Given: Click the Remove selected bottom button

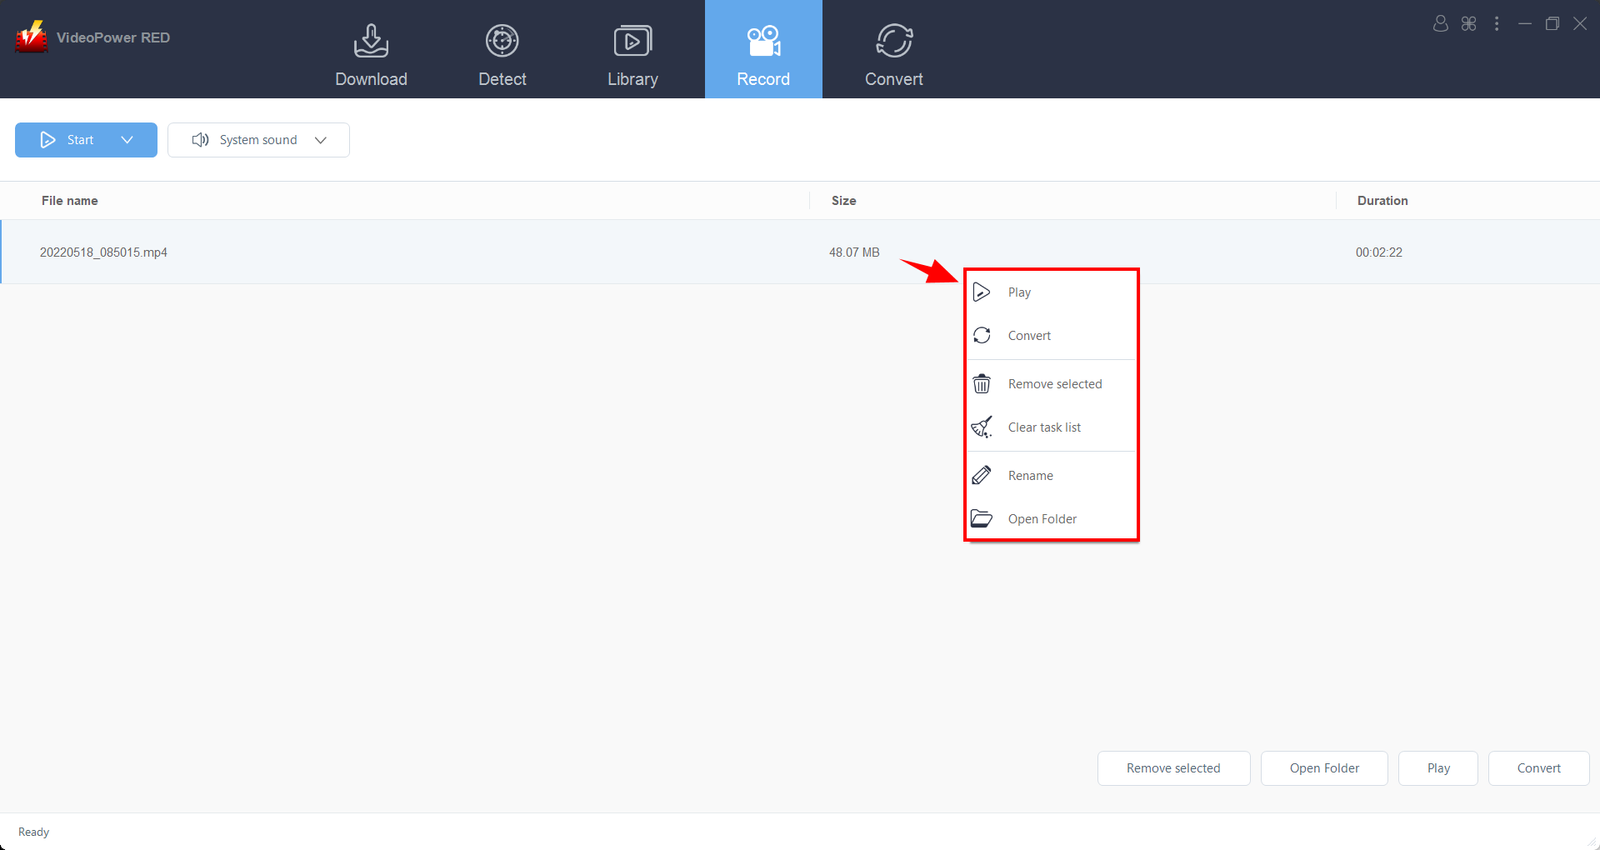Looking at the screenshot, I should coord(1174,768).
